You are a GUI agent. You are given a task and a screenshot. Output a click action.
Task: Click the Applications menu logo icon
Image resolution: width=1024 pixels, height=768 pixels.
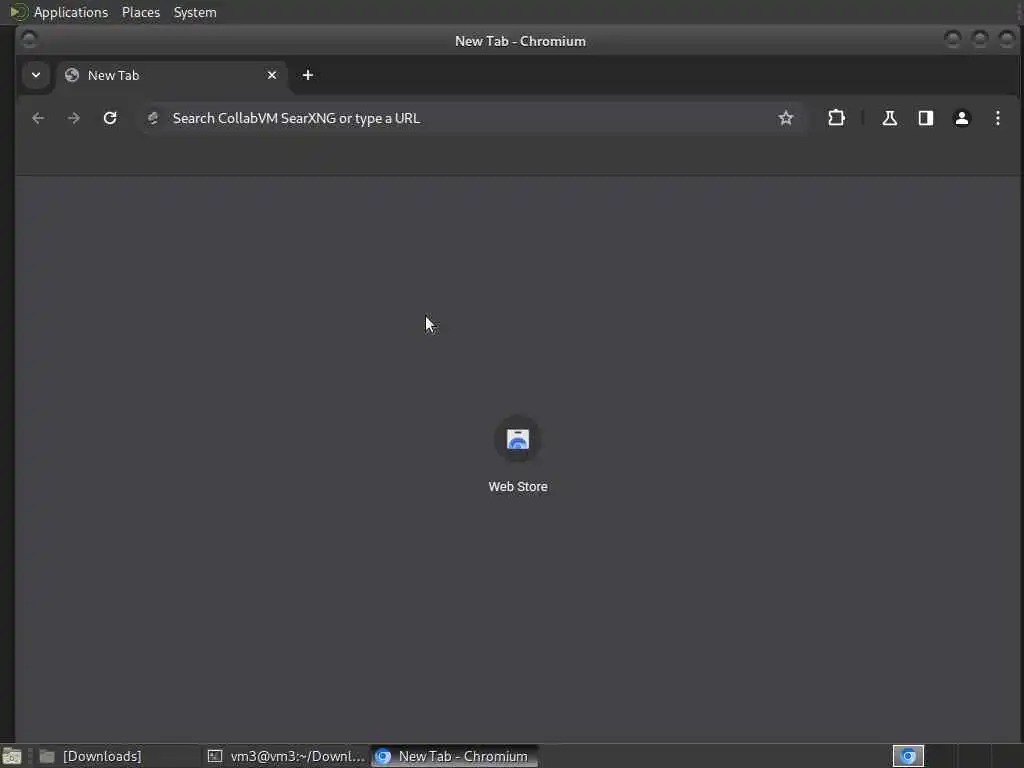(18, 12)
